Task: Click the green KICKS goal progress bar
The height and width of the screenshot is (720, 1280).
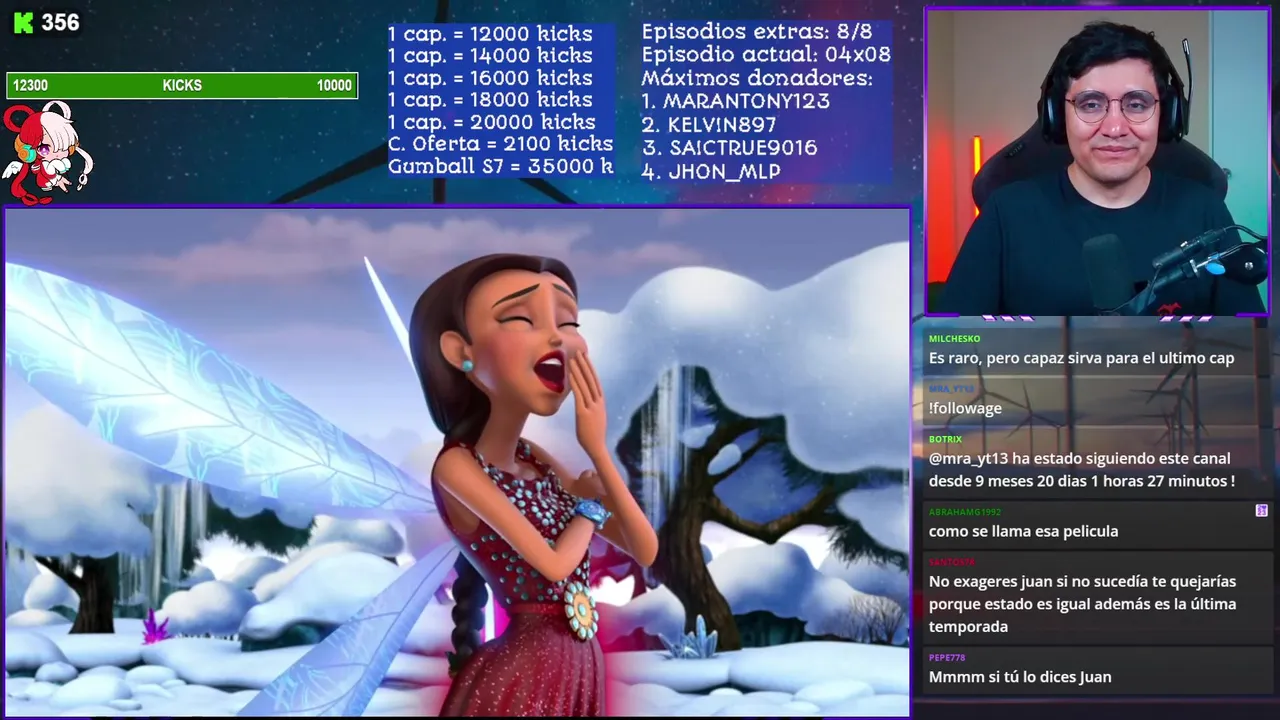Action: tap(182, 85)
